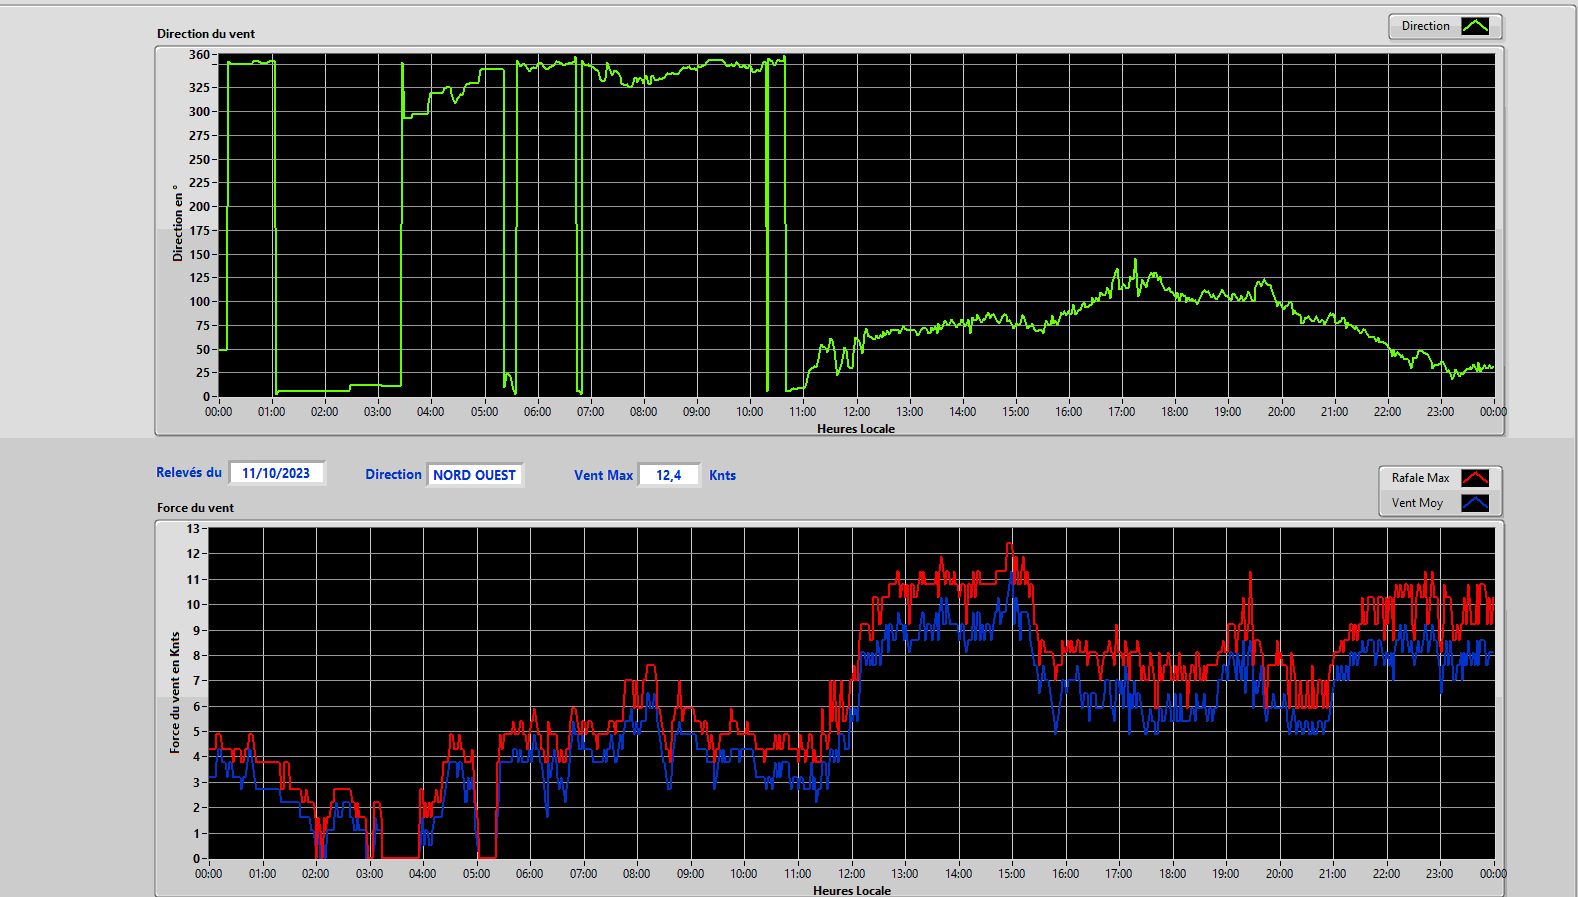Click the Vent Max 12,4 value field
The image size is (1578, 897).
pos(668,475)
